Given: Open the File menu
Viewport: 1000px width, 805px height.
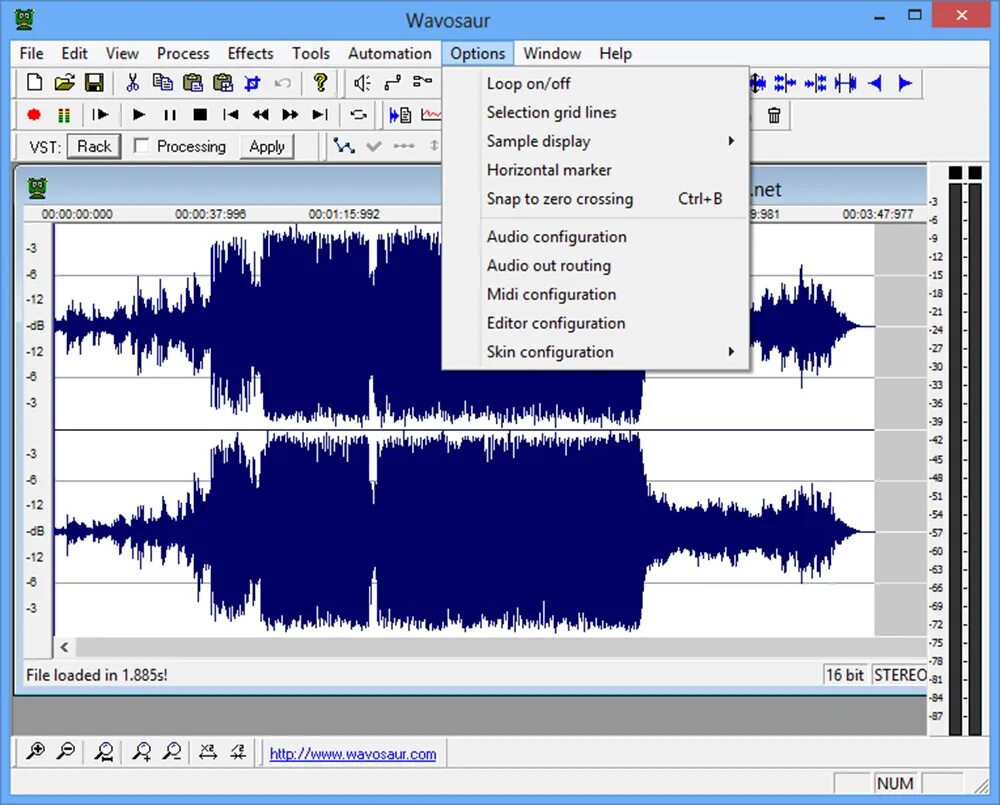Looking at the screenshot, I should click(31, 54).
